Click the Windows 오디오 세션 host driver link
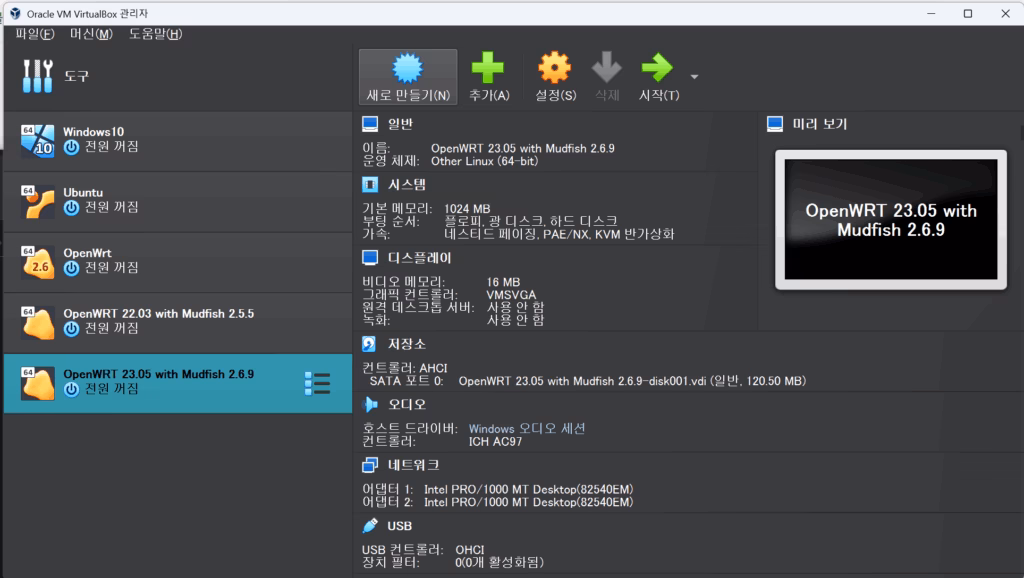 coord(527,428)
